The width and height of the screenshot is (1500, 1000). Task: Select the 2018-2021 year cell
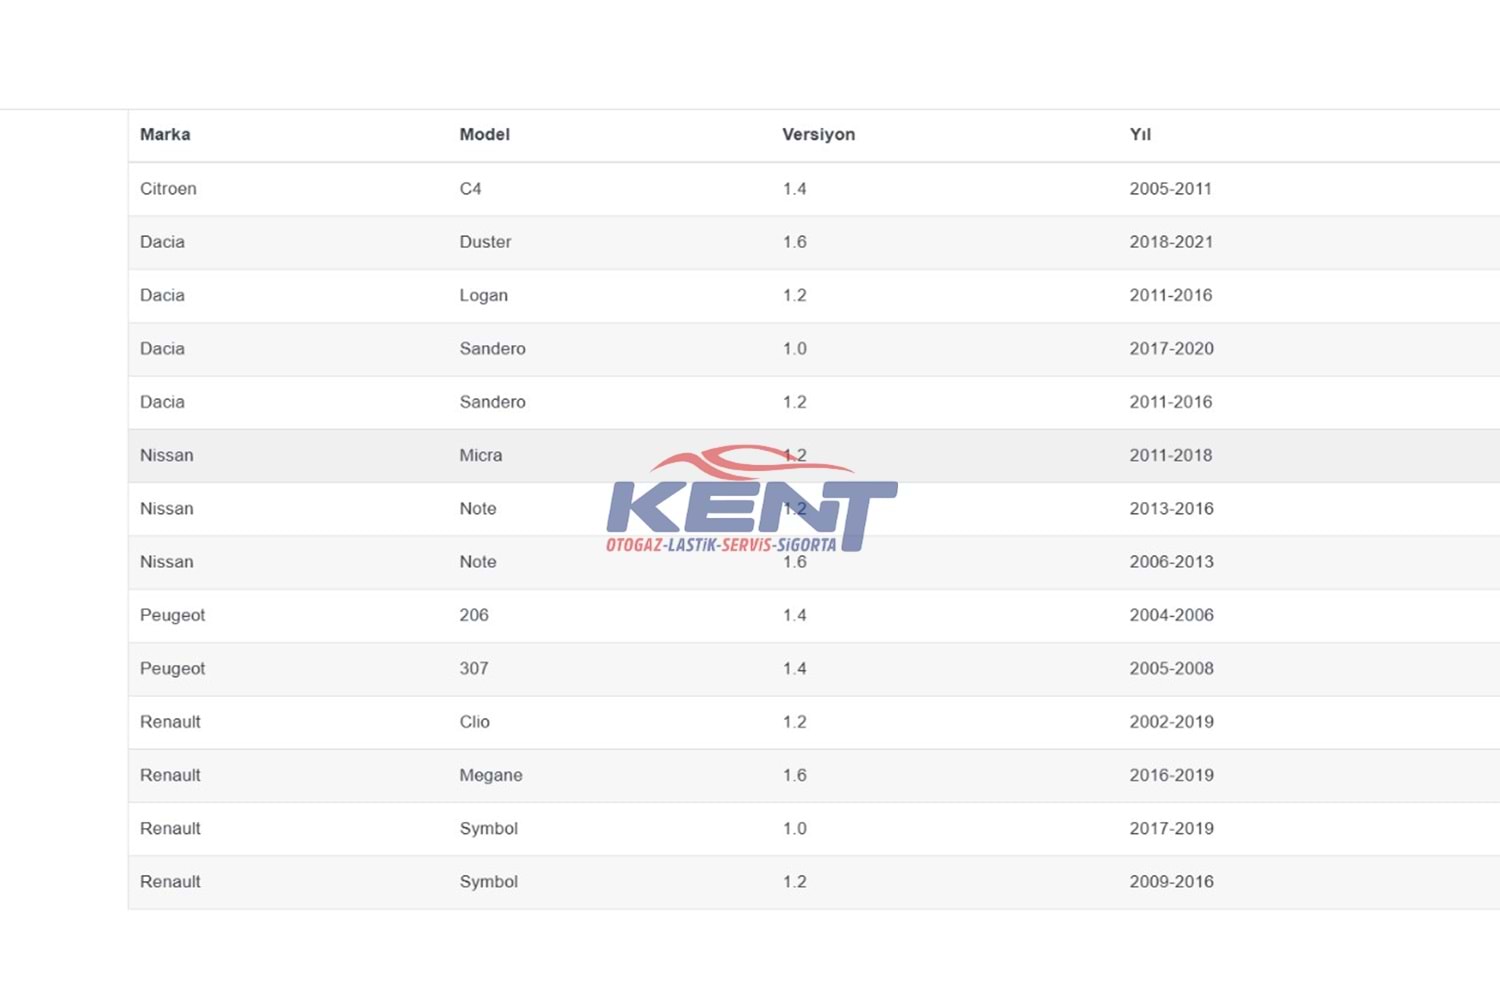(x=1171, y=242)
